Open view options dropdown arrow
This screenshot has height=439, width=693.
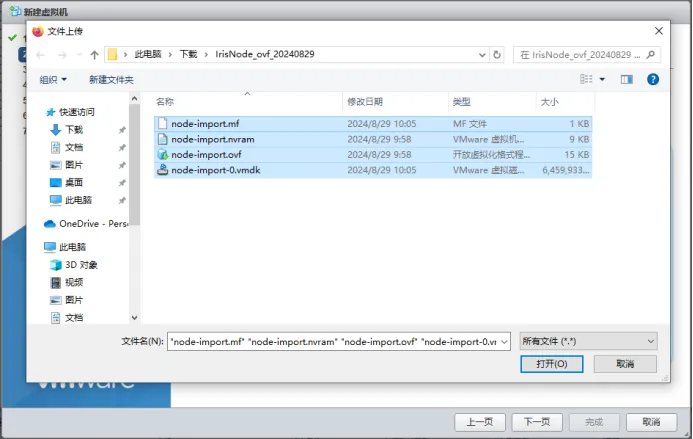click(x=602, y=80)
